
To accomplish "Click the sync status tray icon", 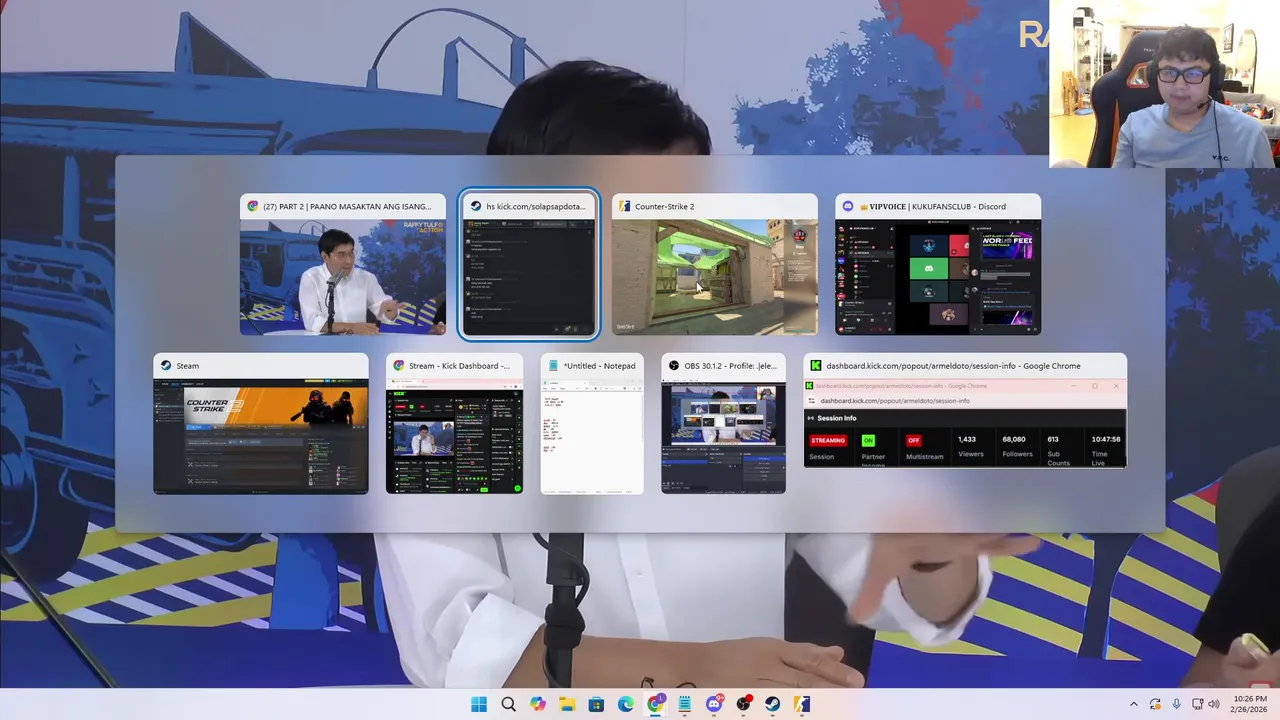I will [1155, 704].
